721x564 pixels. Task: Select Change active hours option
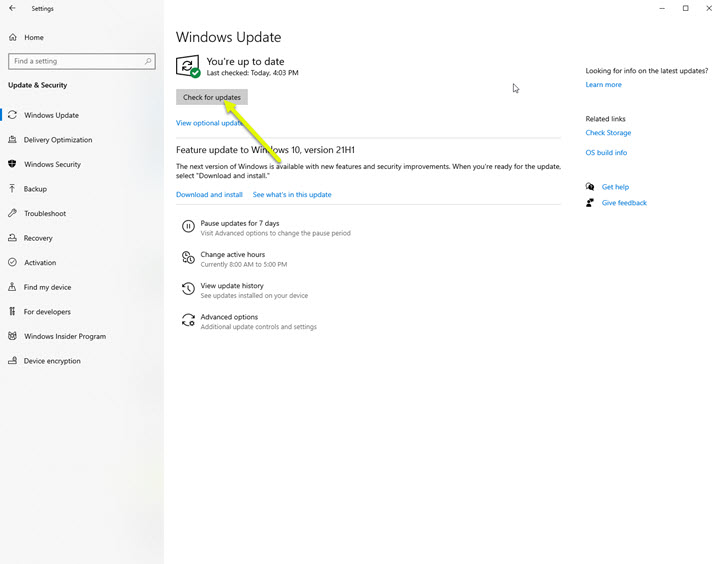click(233, 254)
